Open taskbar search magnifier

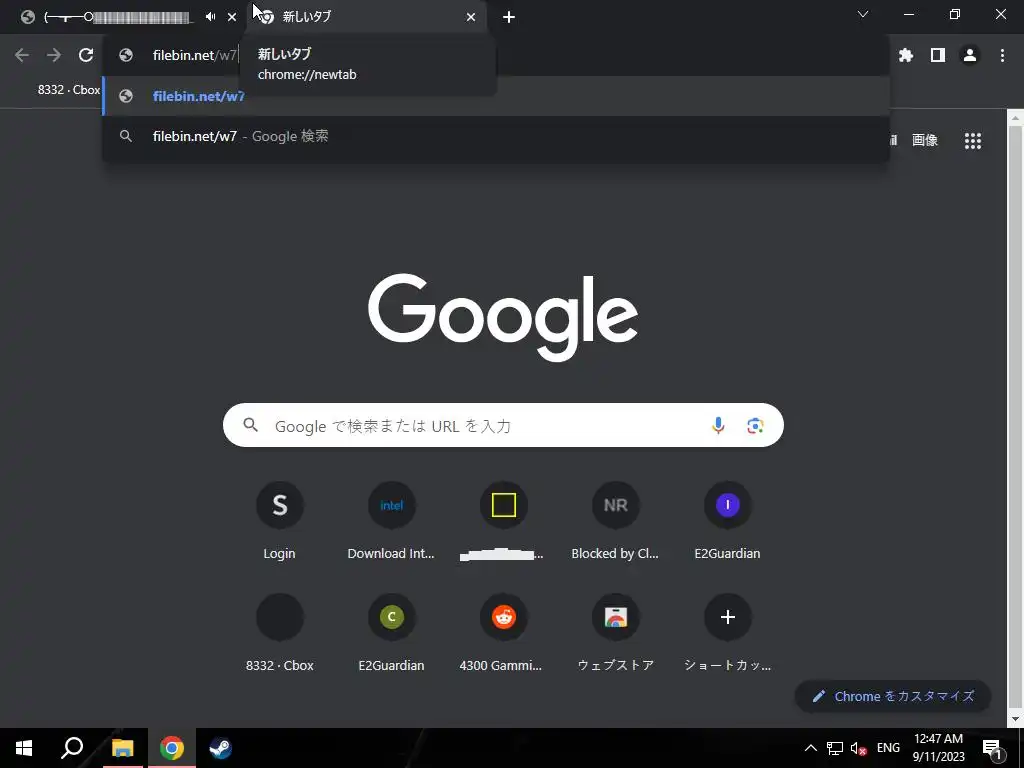72,748
